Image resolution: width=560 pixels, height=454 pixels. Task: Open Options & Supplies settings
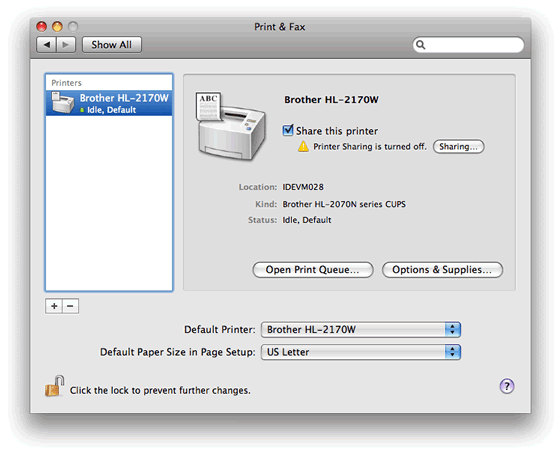coord(442,270)
